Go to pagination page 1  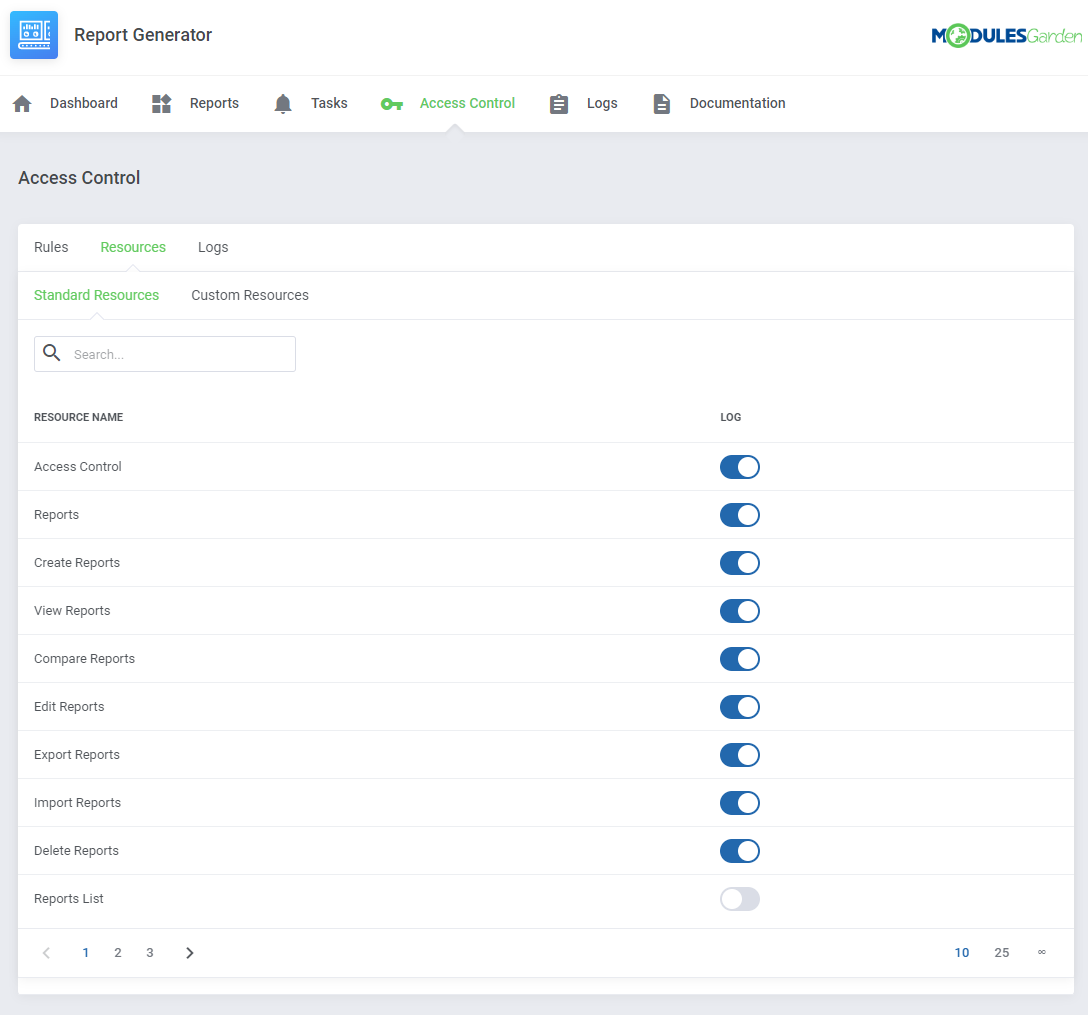click(85, 953)
